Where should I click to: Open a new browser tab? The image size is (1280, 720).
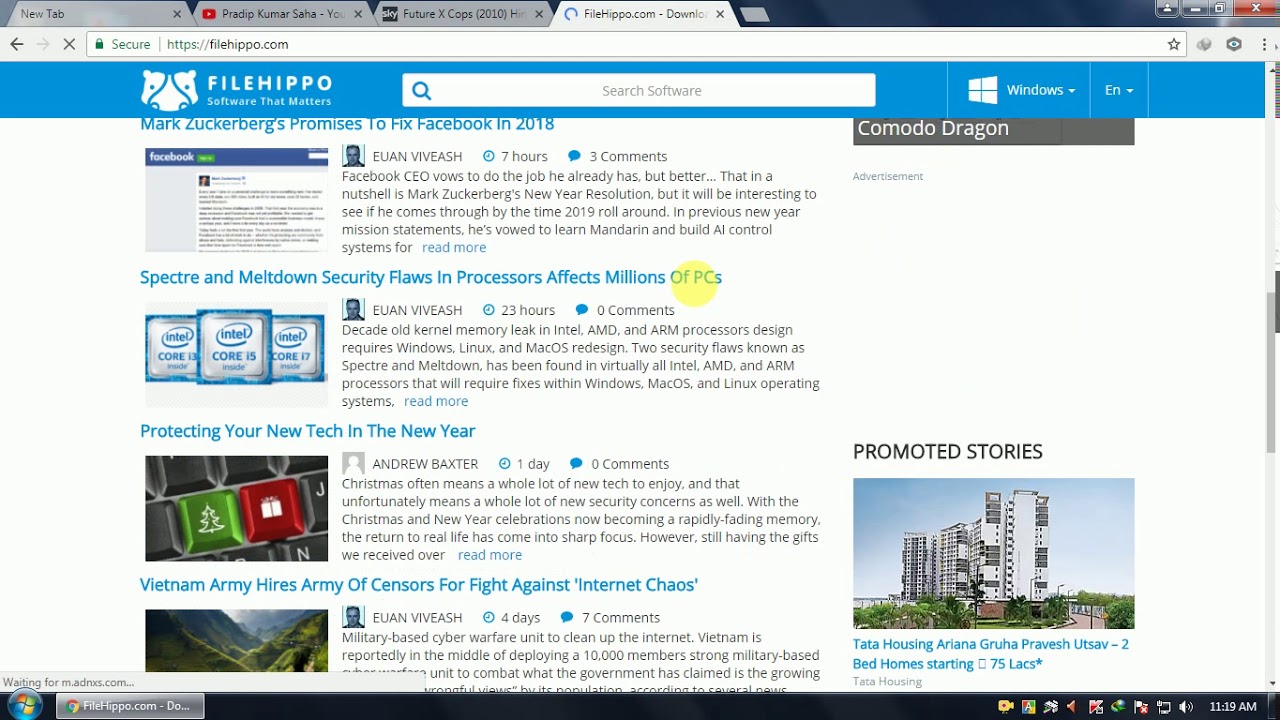pyautogui.click(x=755, y=14)
